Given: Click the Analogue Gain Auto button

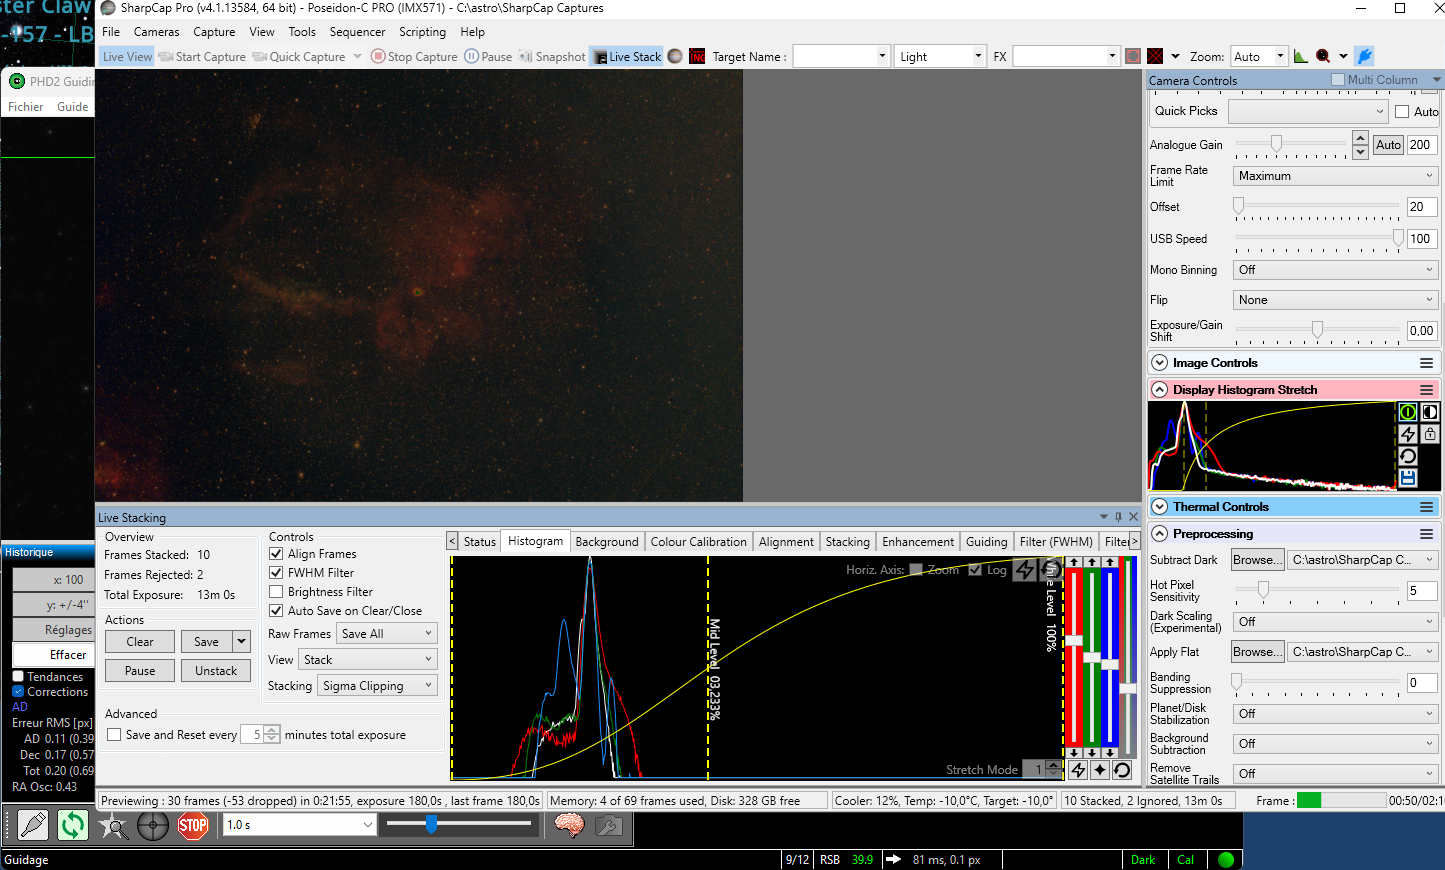Looking at the screenshot, I should 1388,145.
